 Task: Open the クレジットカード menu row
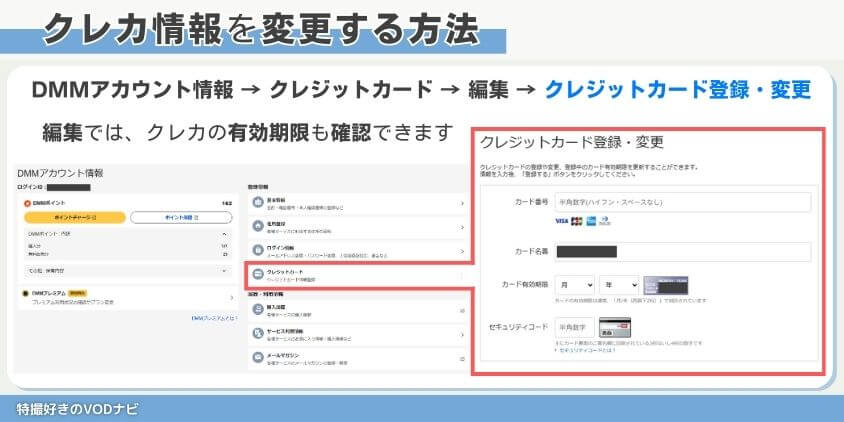click(358, 275)
